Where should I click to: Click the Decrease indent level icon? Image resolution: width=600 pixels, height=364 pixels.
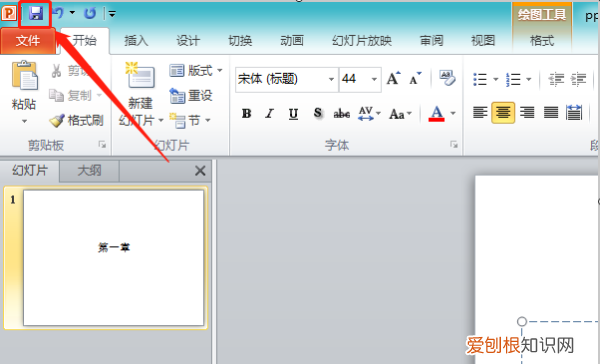tap(556, 79)
